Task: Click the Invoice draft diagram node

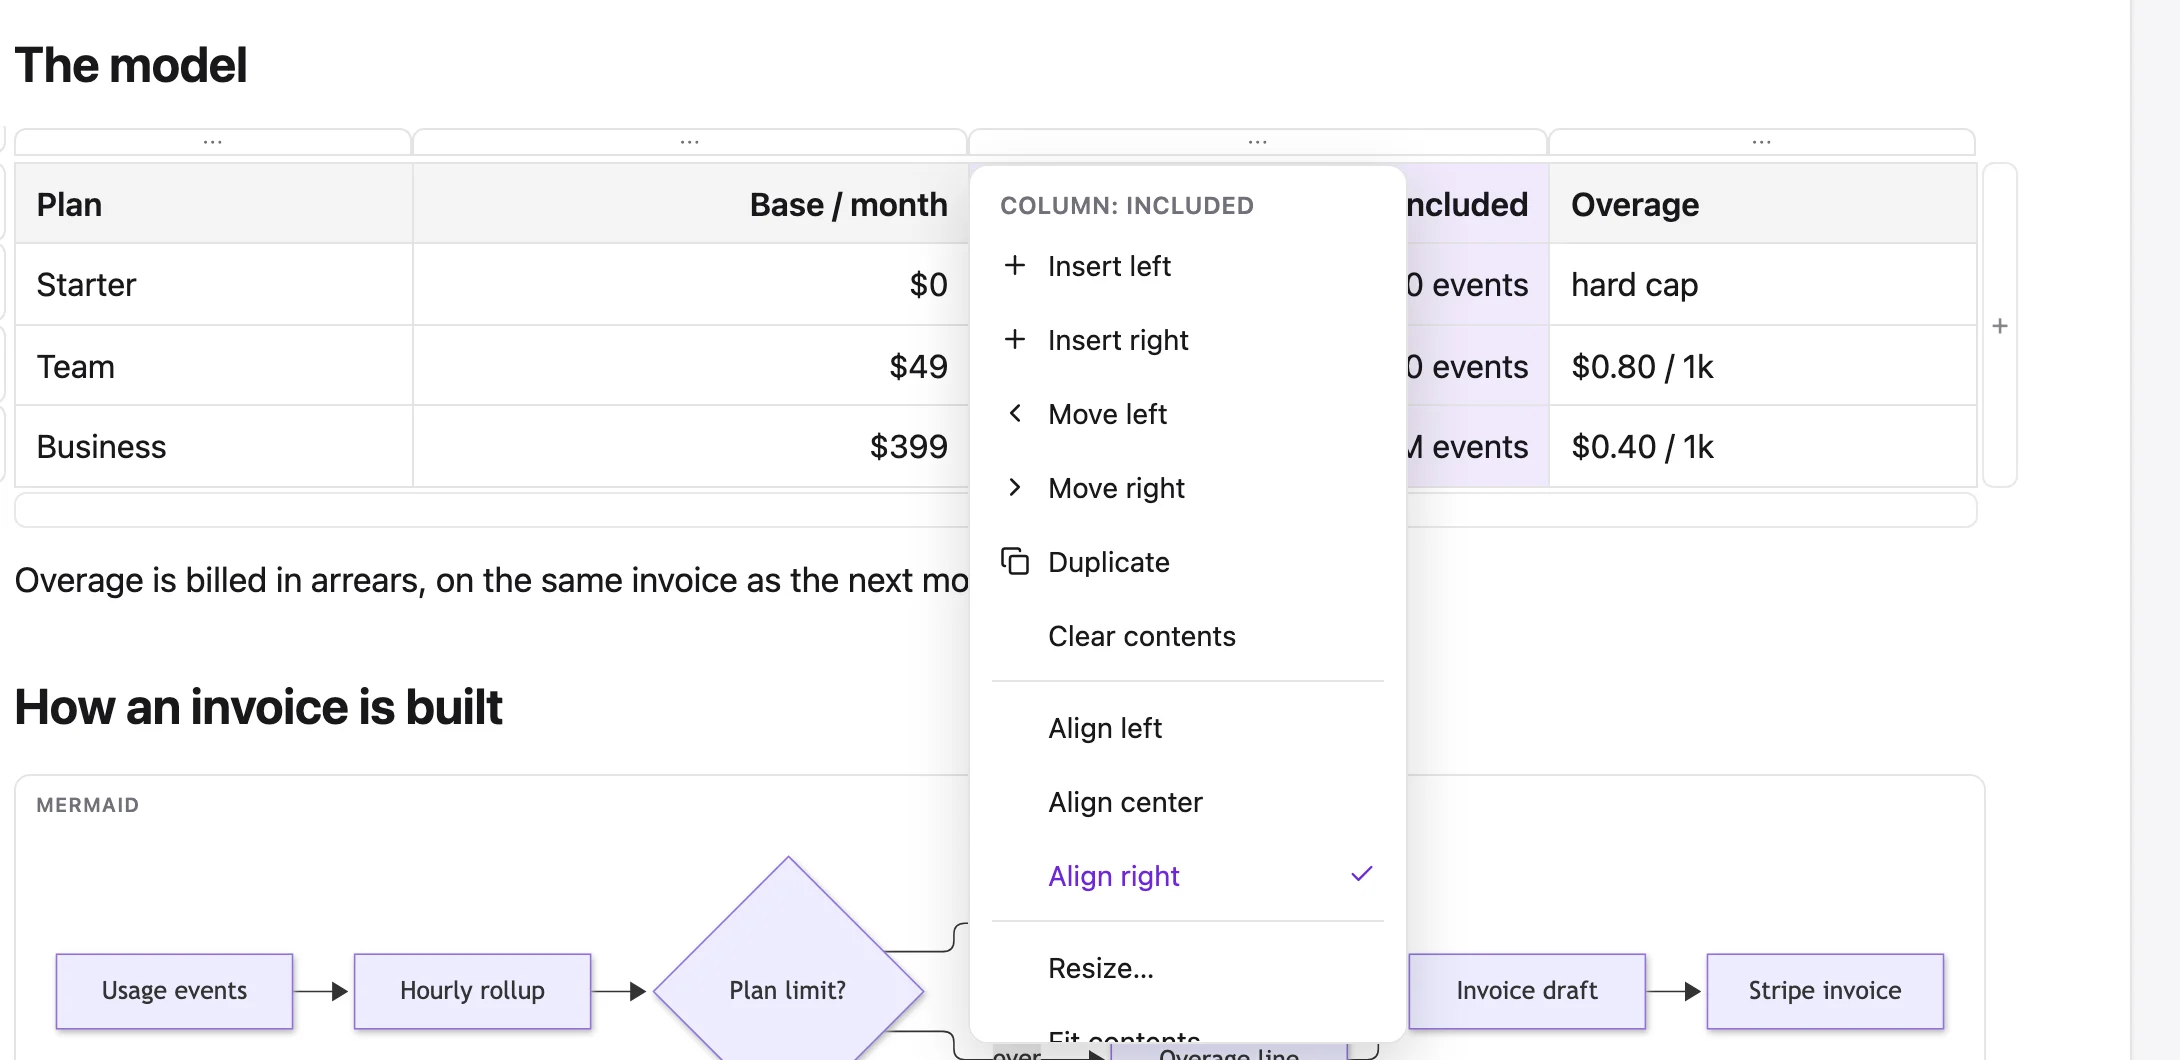Action: (1527, 991)
